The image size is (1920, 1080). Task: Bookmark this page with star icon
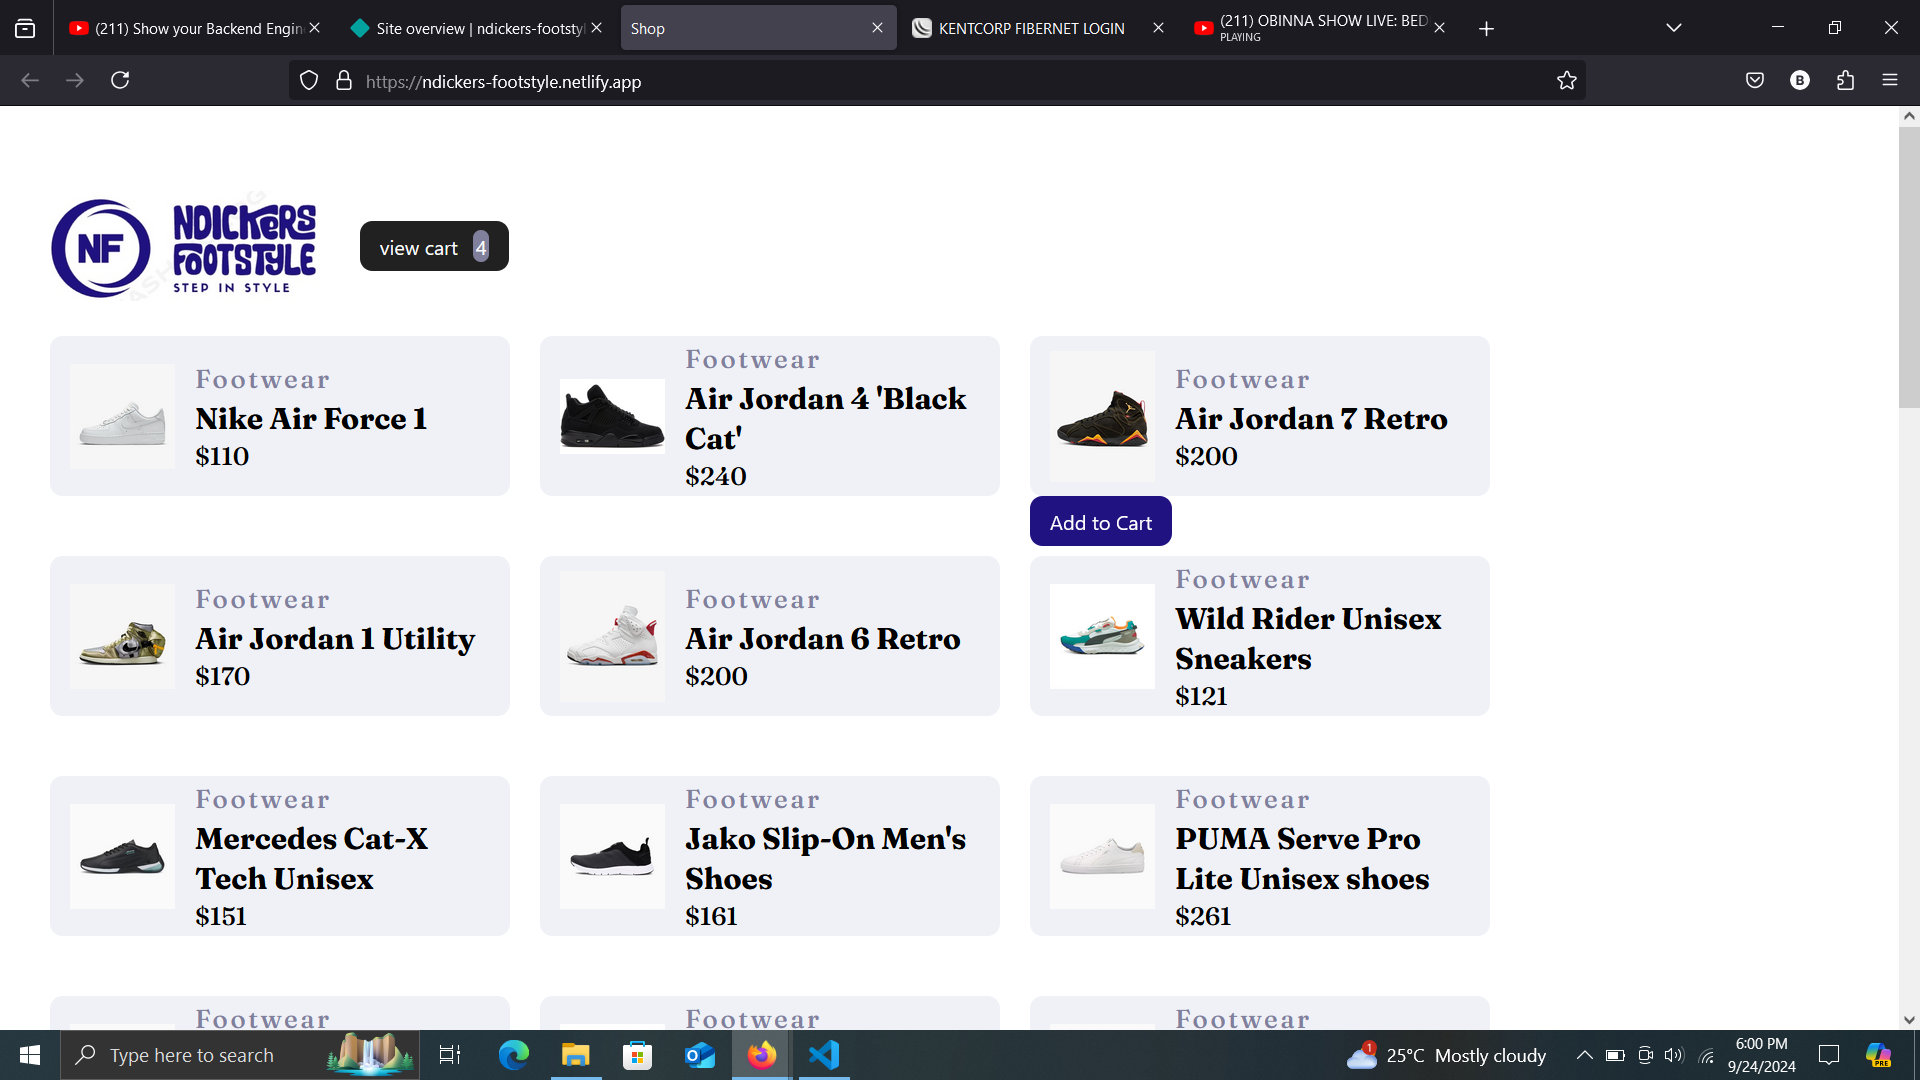(1566, 81)
